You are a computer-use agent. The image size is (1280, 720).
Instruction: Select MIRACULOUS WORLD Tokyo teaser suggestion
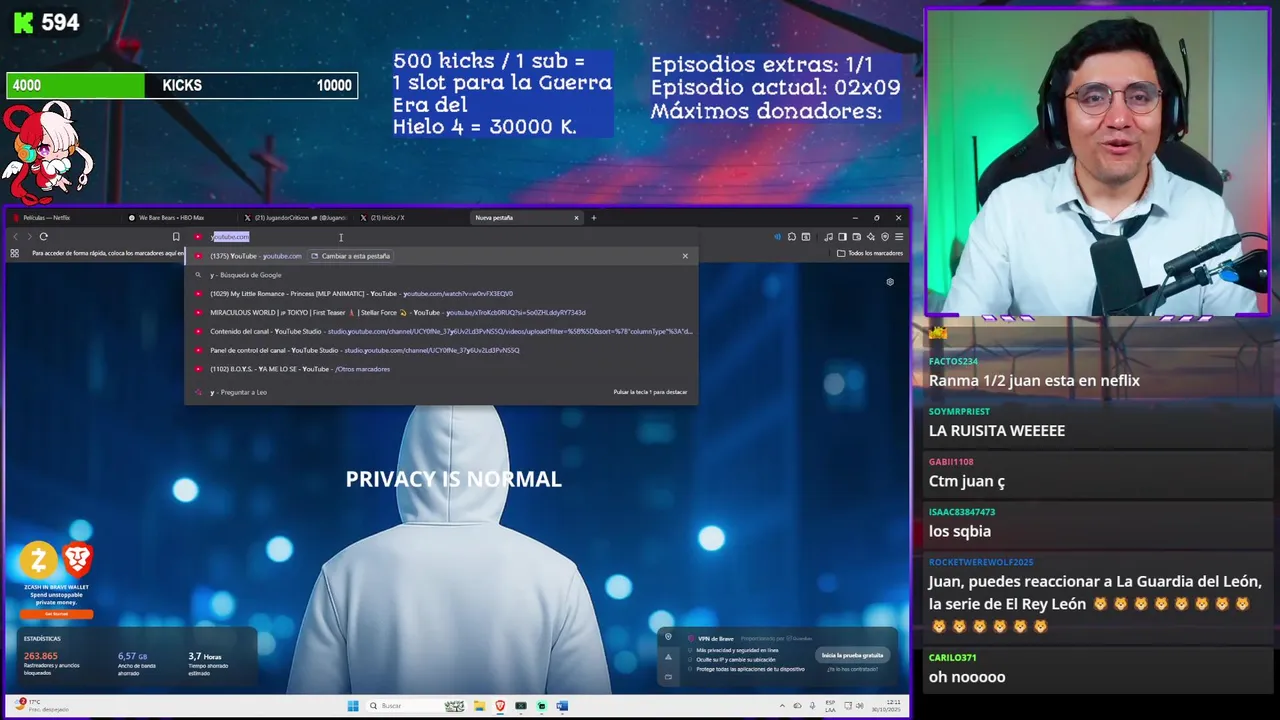point(441,312)
